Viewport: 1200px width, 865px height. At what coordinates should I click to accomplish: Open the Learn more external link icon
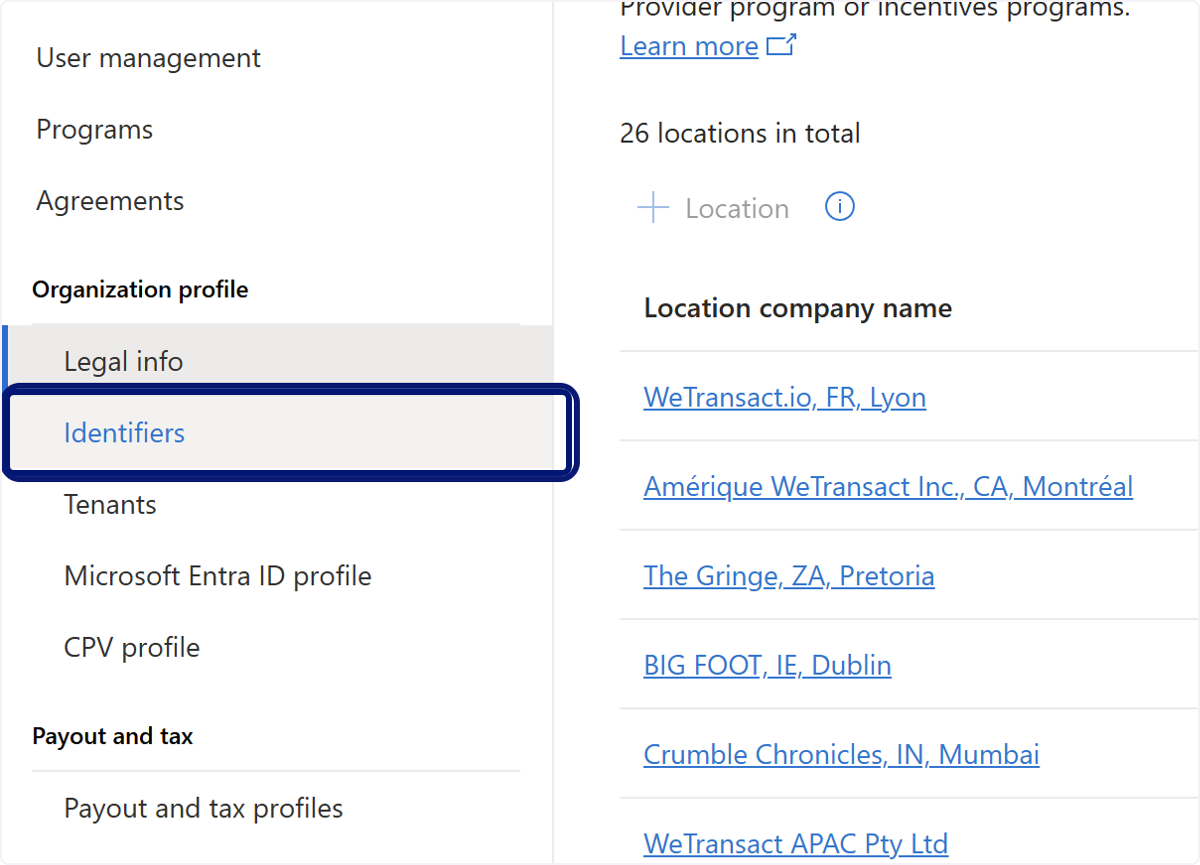click(x=781, y=45)
